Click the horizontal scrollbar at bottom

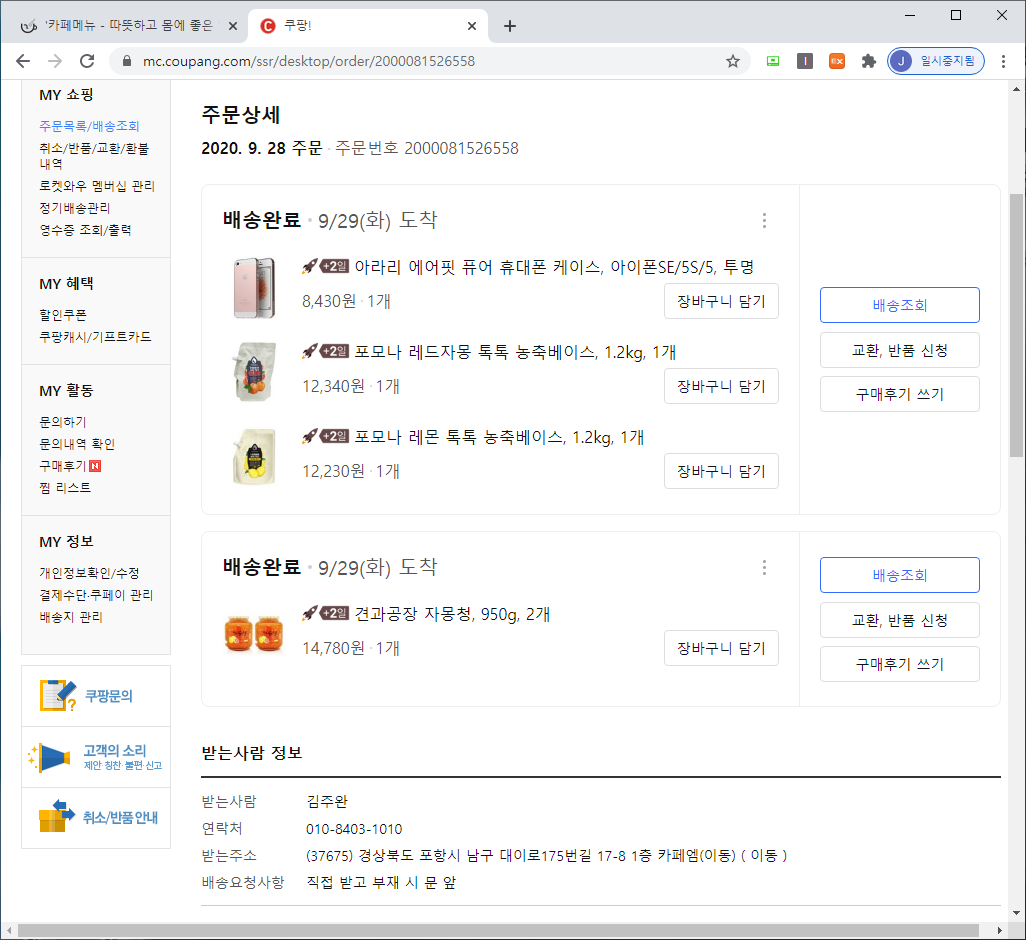(x=498, y=930)
